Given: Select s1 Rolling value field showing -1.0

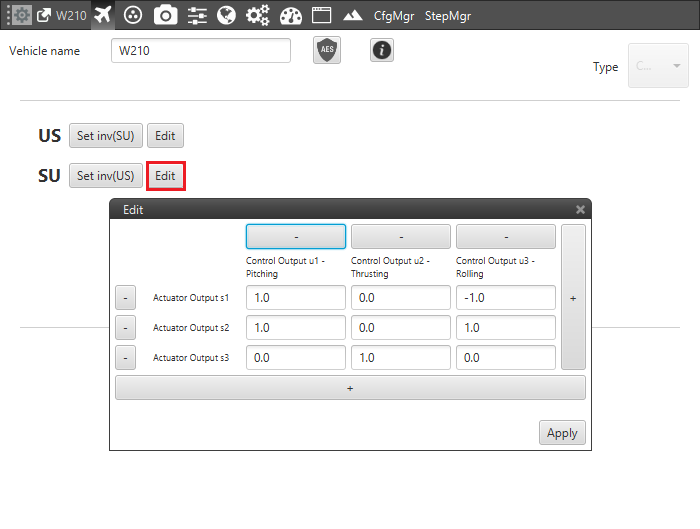Looking at the screenshot, I should pos(506,298).
